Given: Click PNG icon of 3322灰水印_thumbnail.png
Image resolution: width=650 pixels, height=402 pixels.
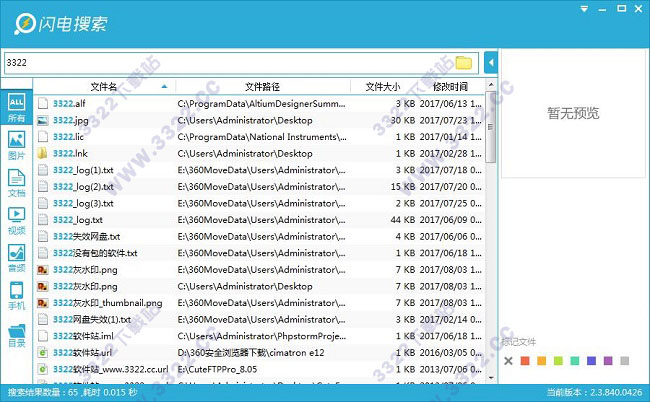Looking at the screenshot, I should tap(42, 303).
